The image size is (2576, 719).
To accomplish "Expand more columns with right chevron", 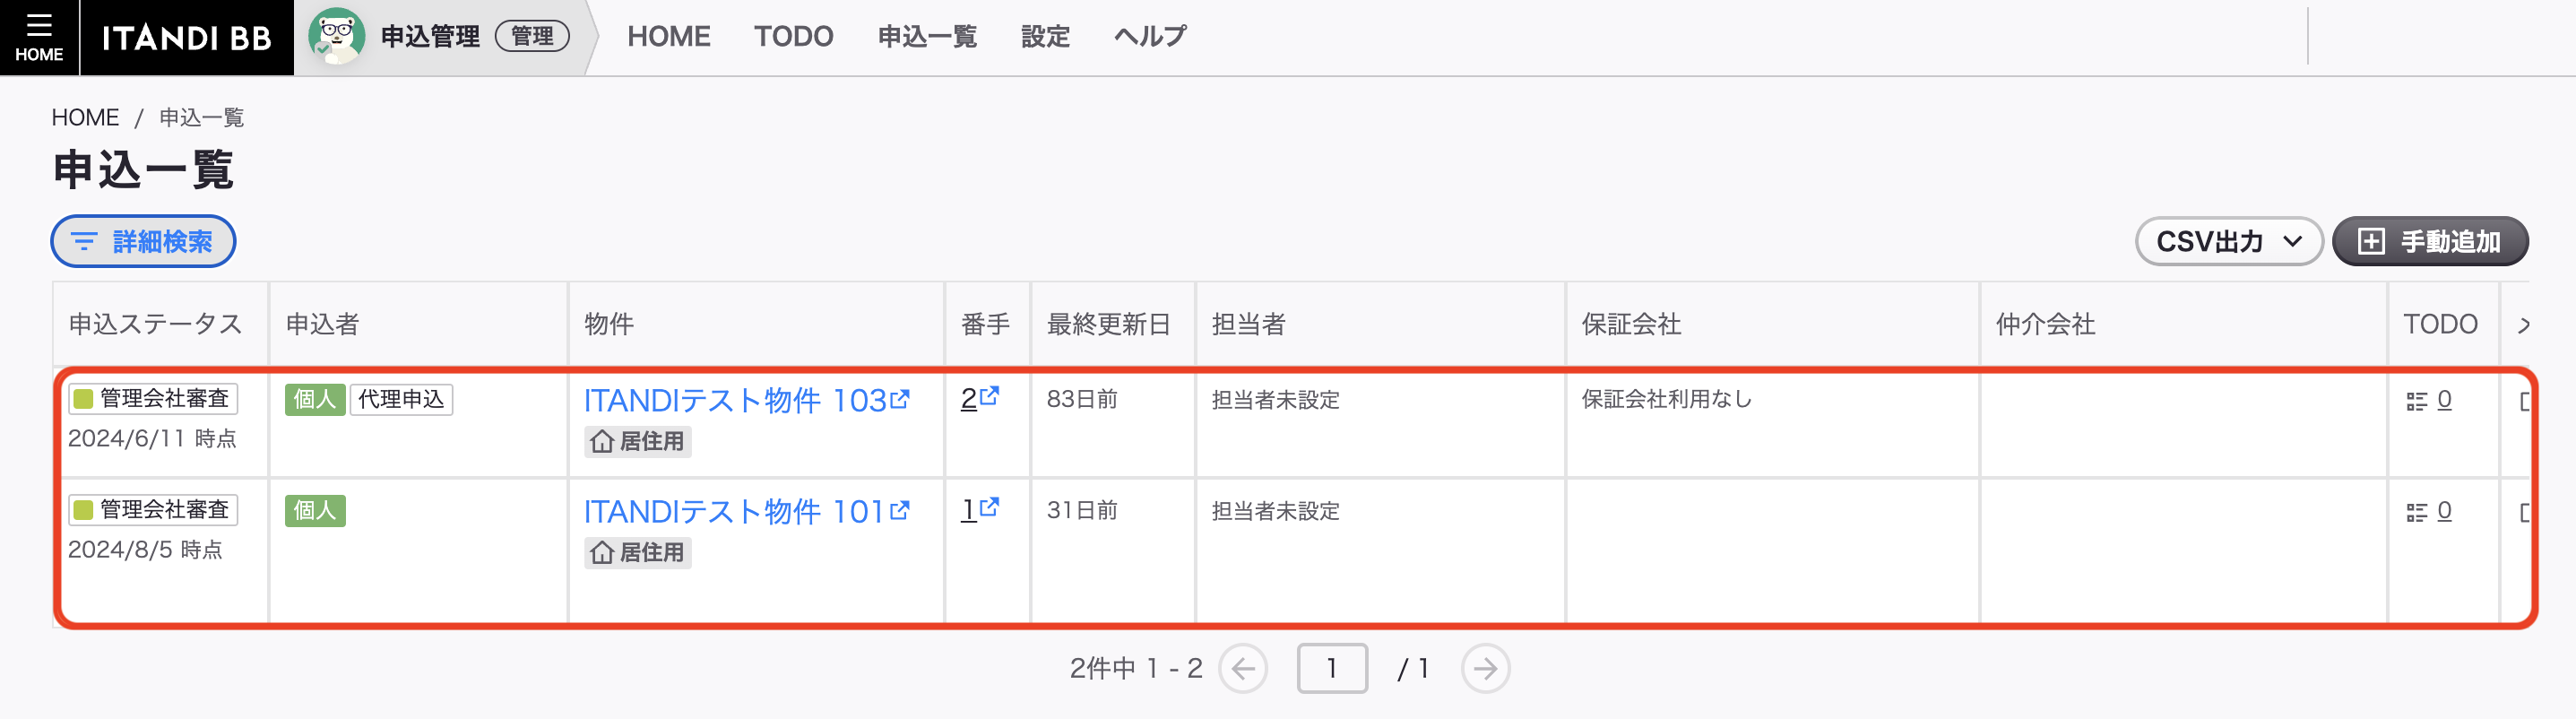I will 2524,325.
